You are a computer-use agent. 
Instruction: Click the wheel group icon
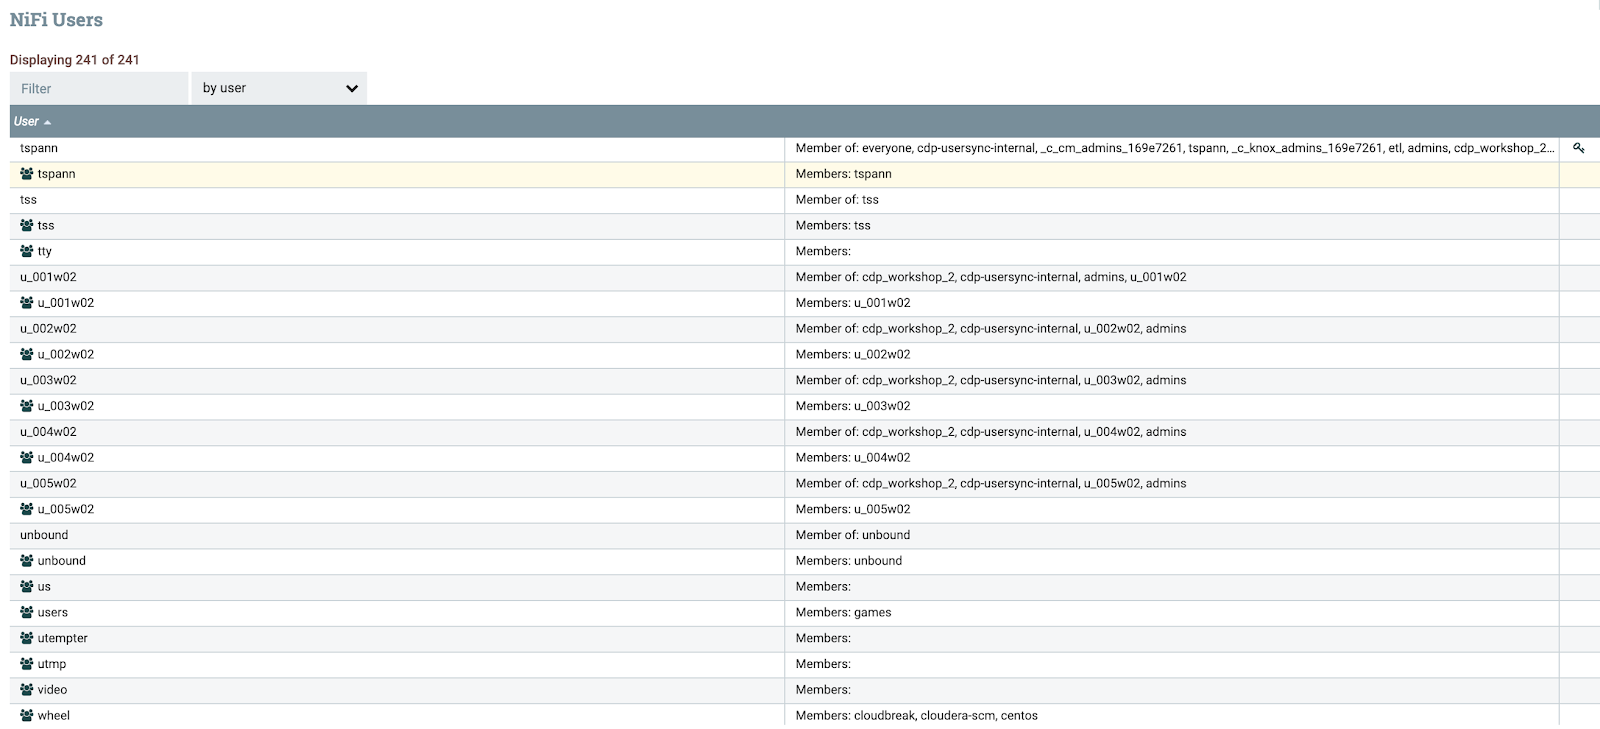coord(27,716)
